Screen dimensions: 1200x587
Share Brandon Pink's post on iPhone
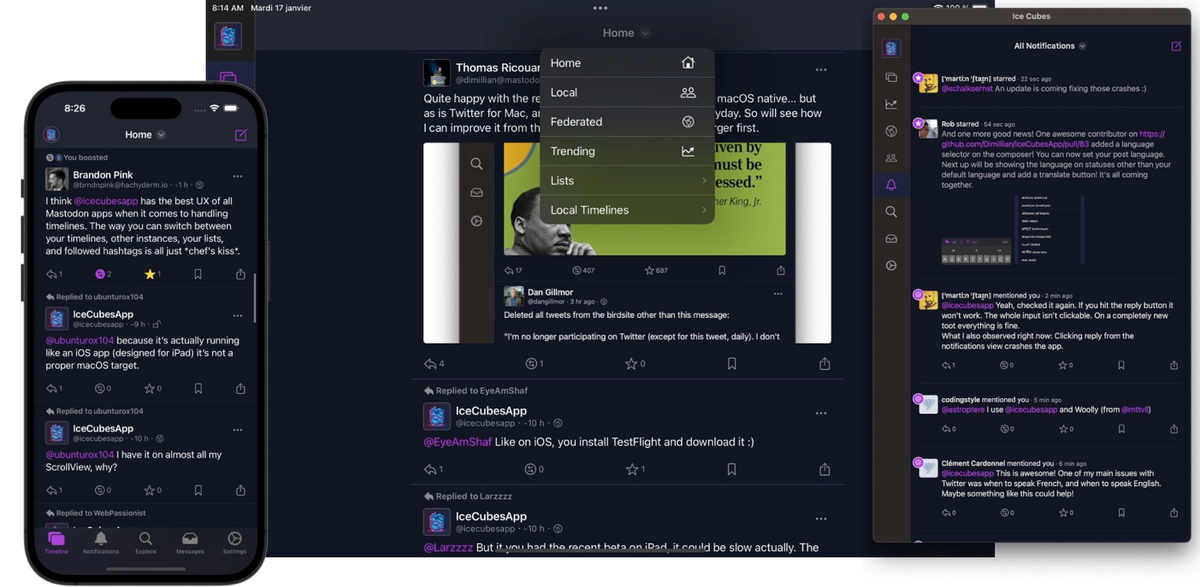pyautogui.click(x=241, y=274)
